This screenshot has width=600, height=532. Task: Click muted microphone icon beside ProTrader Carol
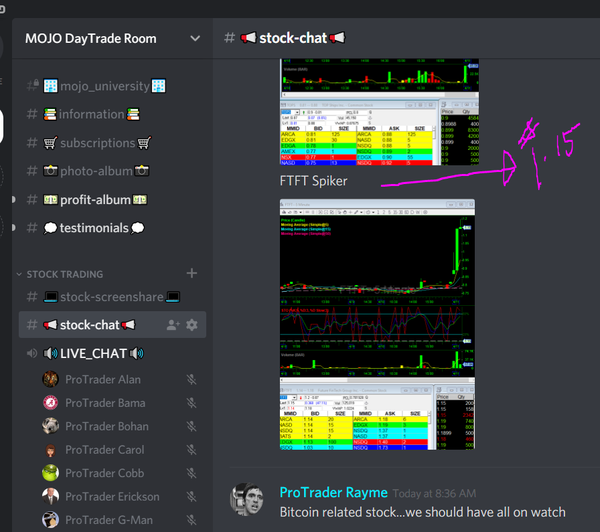191,450
